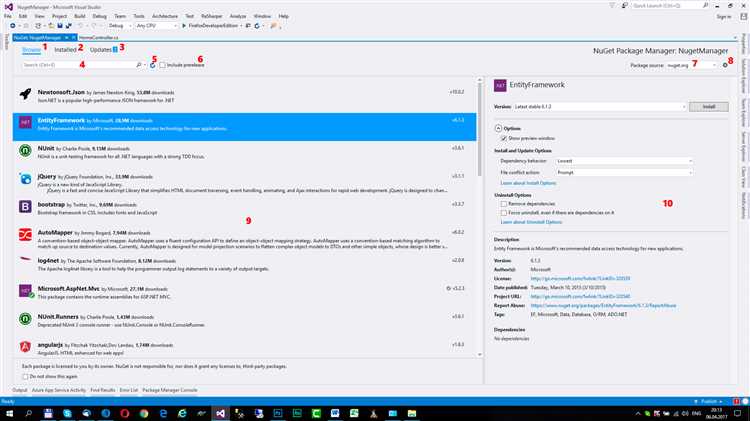750x421 pixels.
Task: Open Learn about Uninstall Options link
Action: pos(531,222)
